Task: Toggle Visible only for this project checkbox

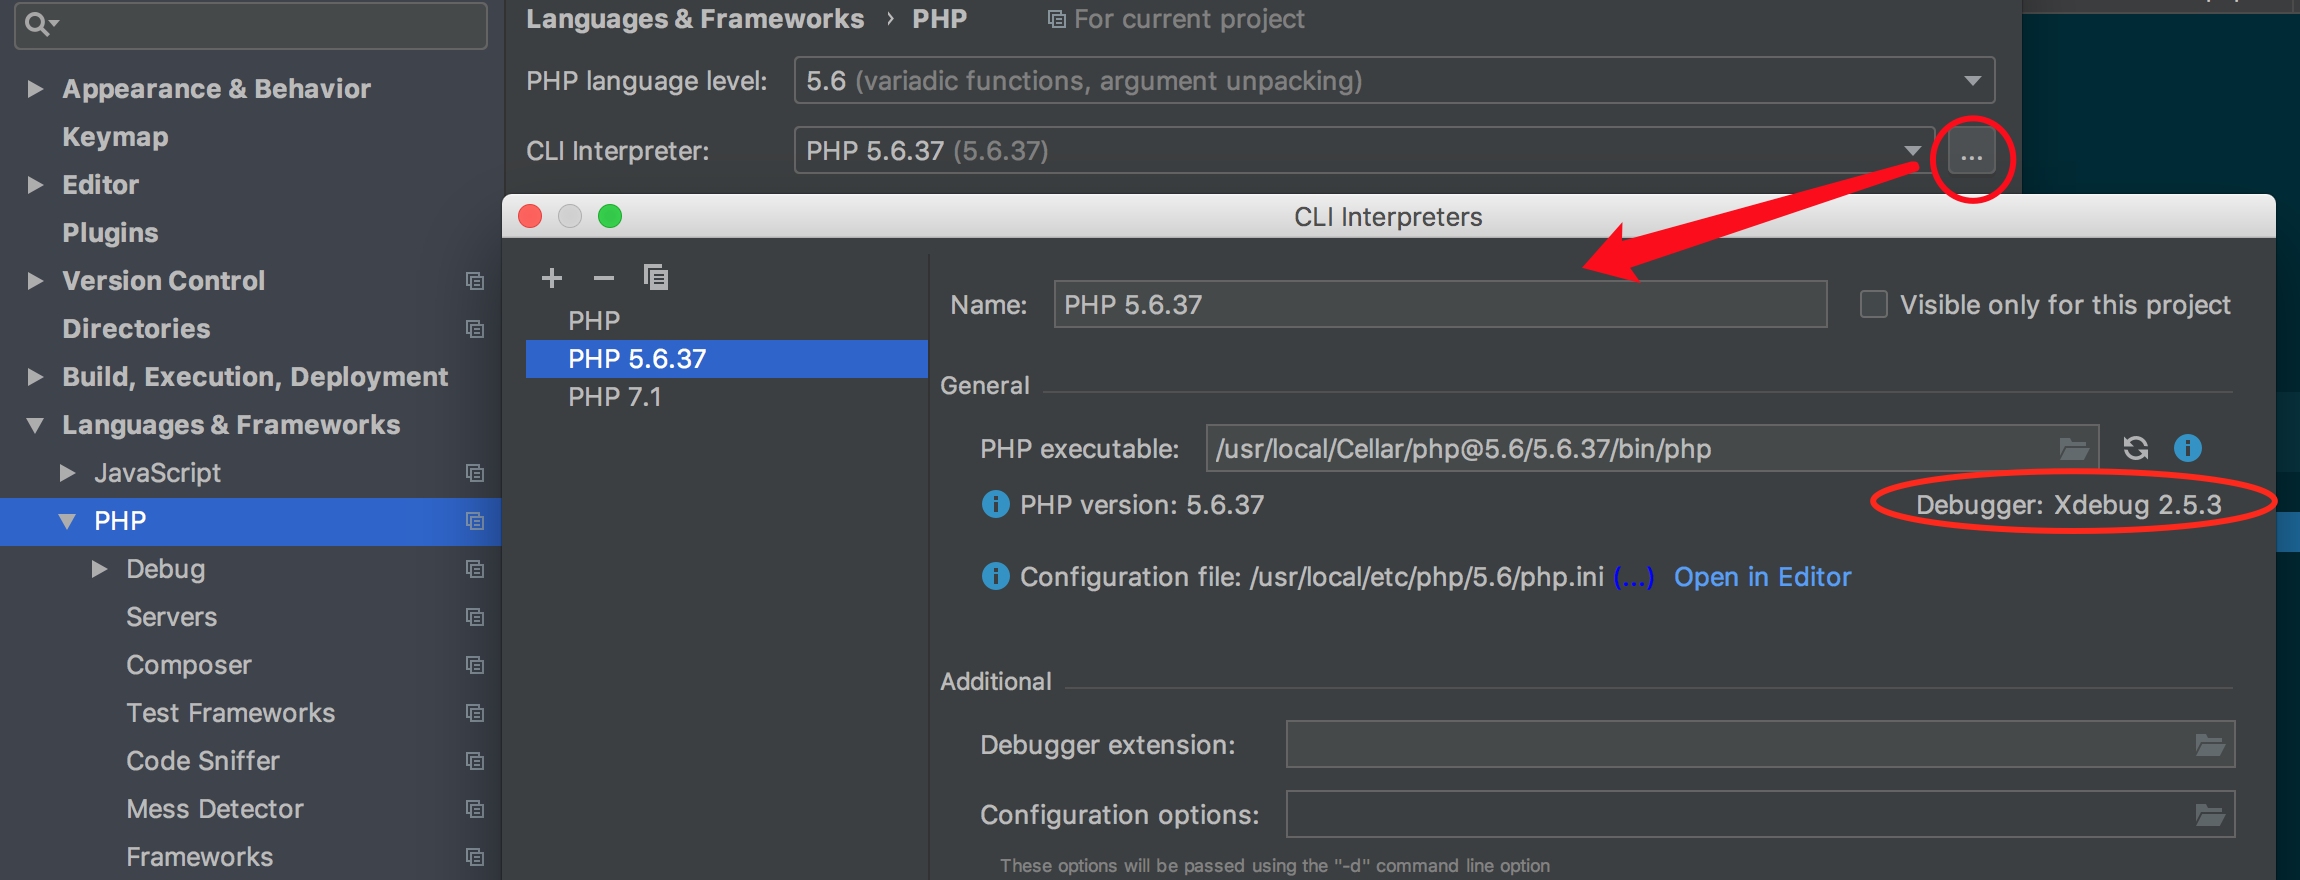Action: tap(1873, 304)
